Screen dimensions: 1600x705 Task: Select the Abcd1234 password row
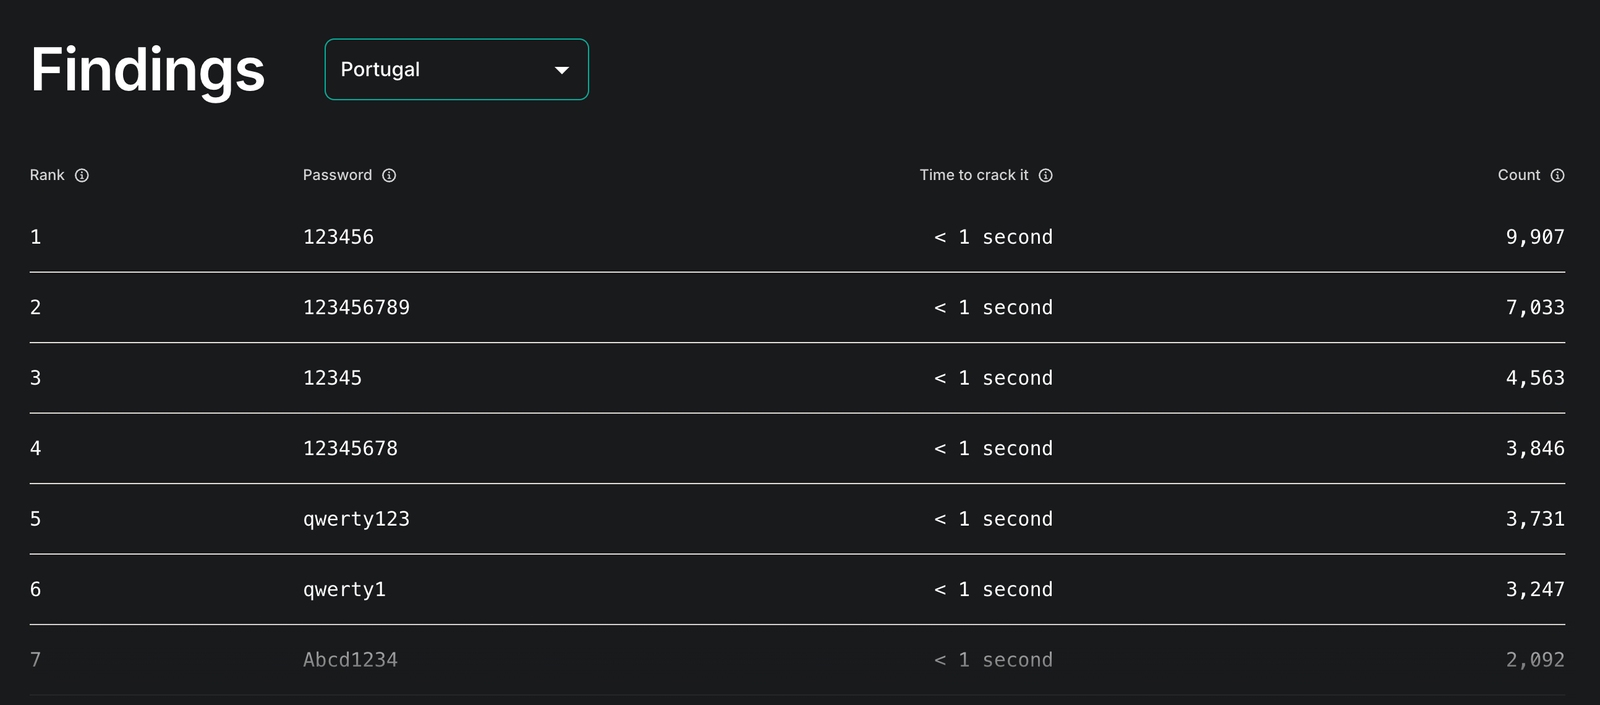797,660
